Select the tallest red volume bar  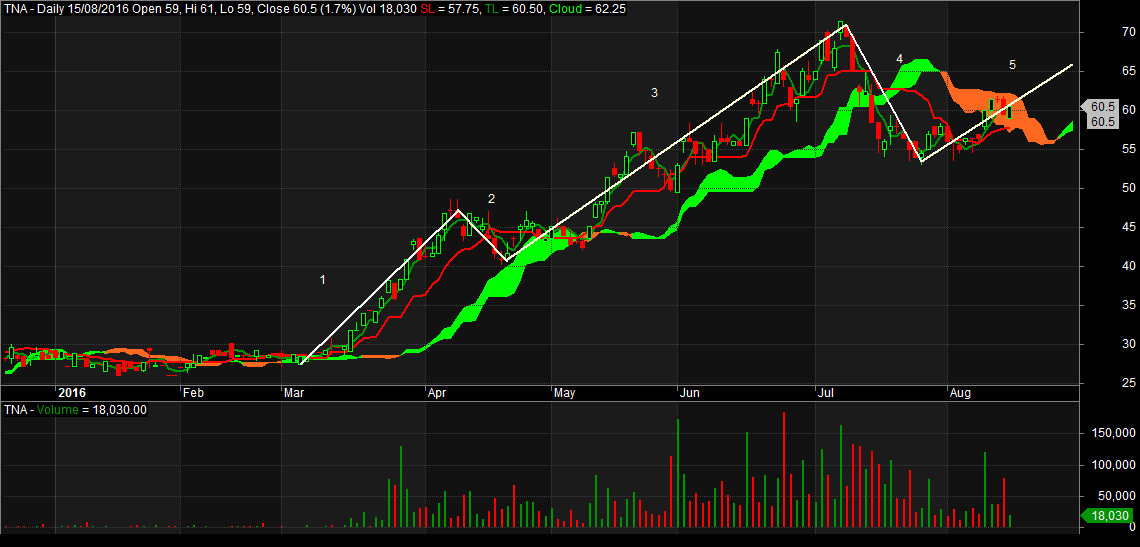point(783,469)
